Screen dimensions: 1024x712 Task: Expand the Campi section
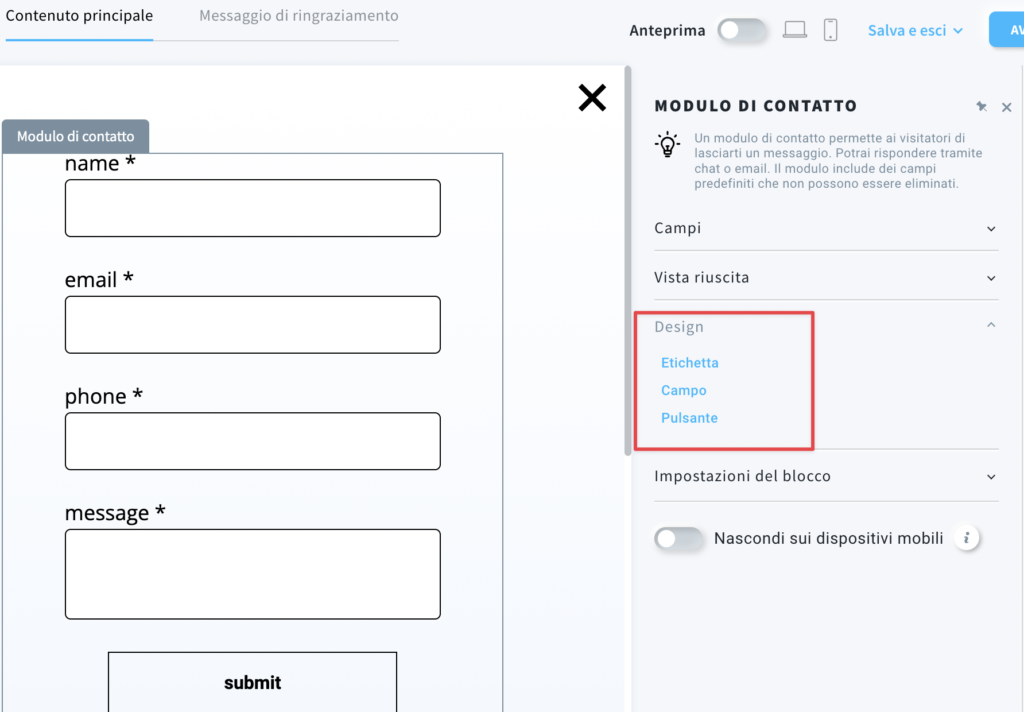coord(826,228)
